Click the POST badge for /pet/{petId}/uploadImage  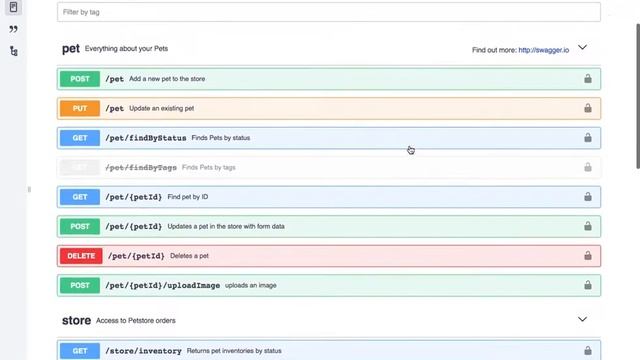(x=80, y=285)
